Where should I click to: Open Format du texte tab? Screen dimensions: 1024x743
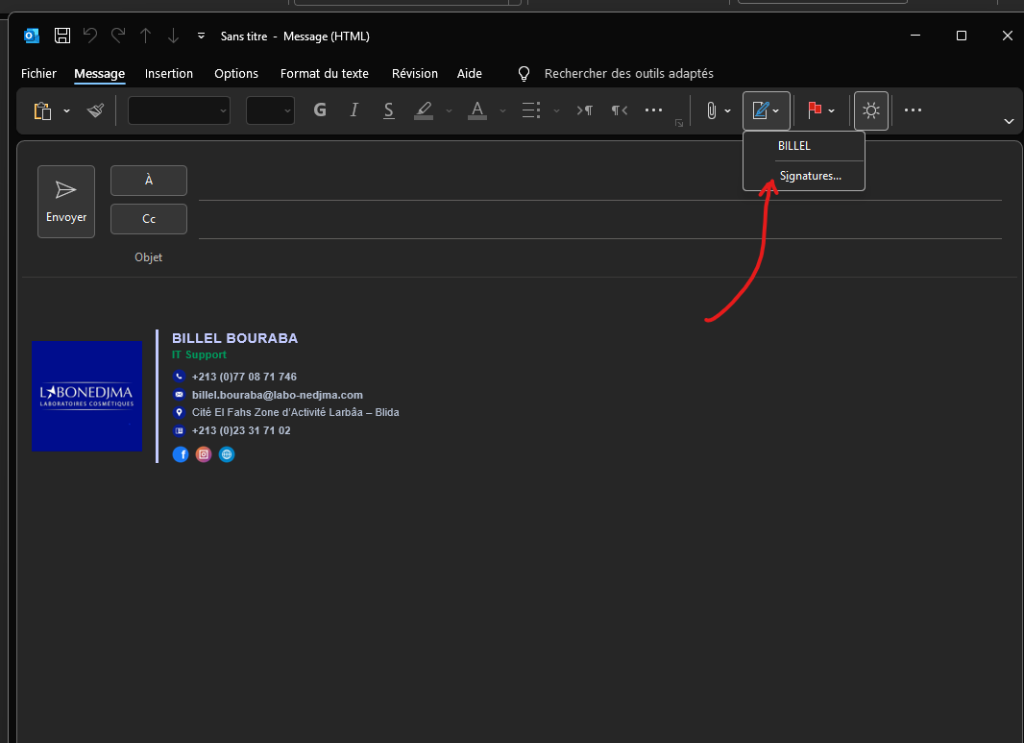(325, 74)
